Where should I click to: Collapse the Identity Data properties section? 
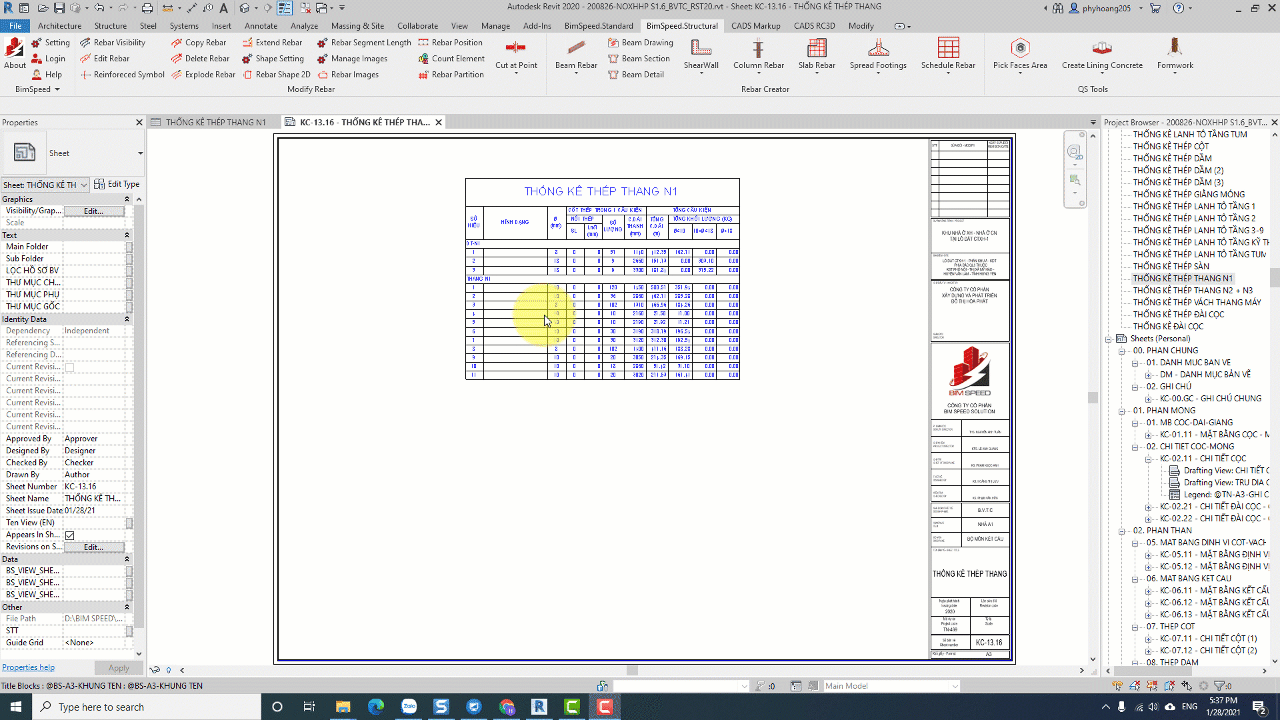click(127, 319)
